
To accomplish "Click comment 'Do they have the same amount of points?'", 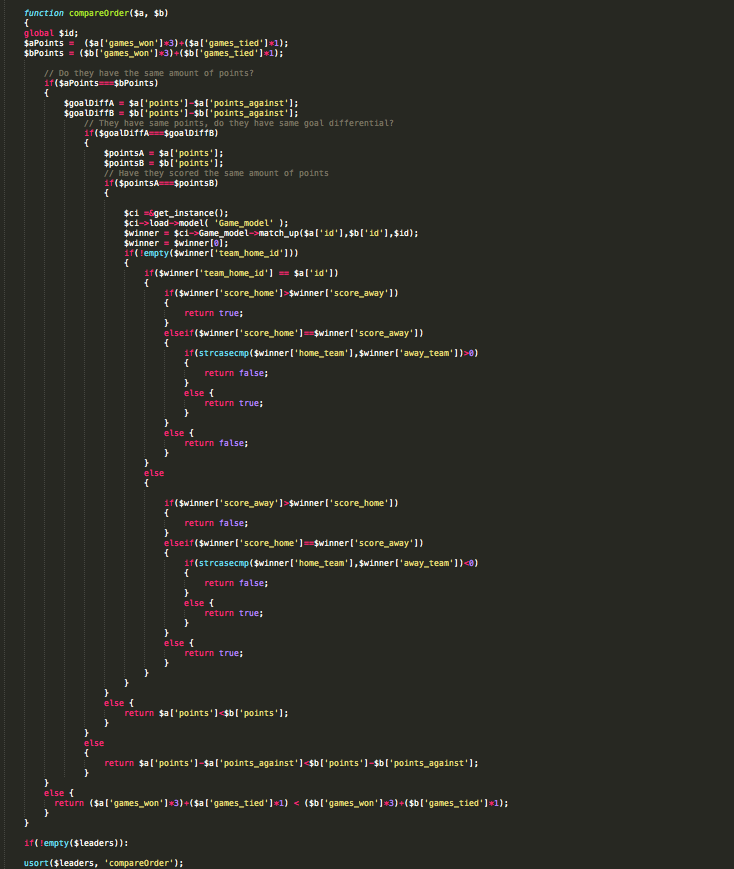I will [x=149, y=73].
